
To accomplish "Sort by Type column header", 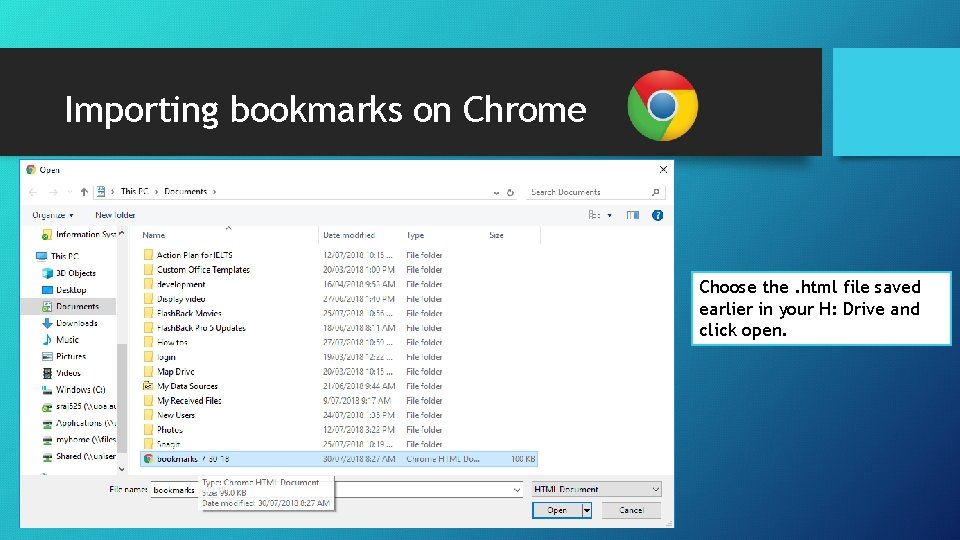I will (415, 235).
